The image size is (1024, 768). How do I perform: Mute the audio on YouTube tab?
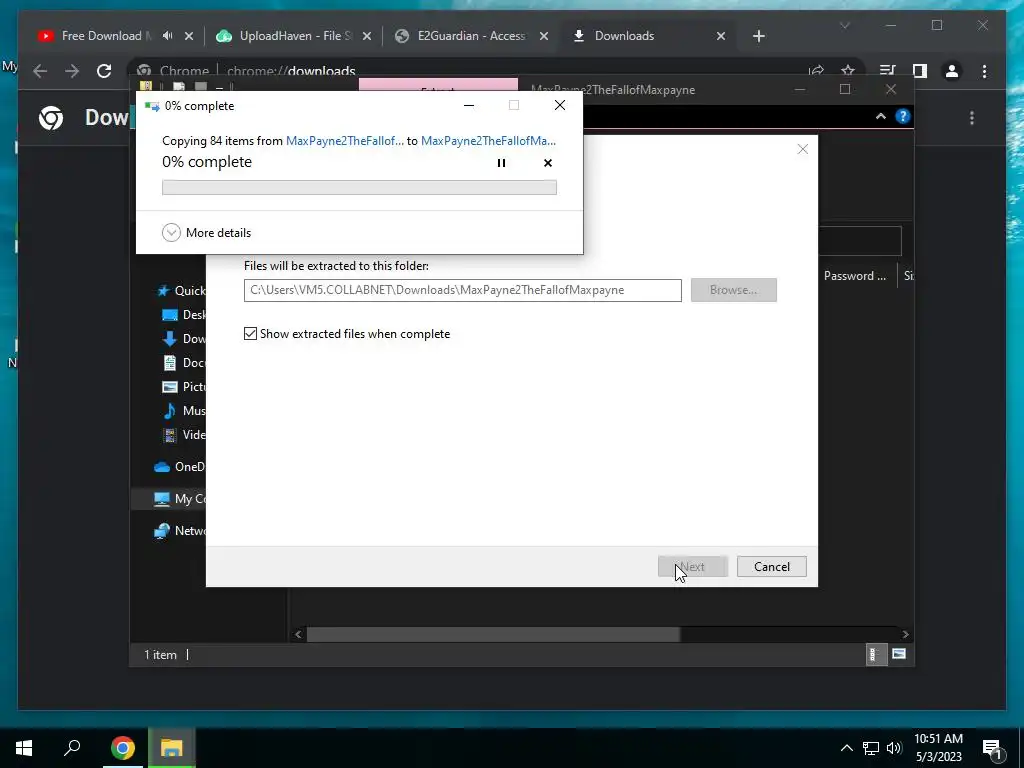pos(168,36)
